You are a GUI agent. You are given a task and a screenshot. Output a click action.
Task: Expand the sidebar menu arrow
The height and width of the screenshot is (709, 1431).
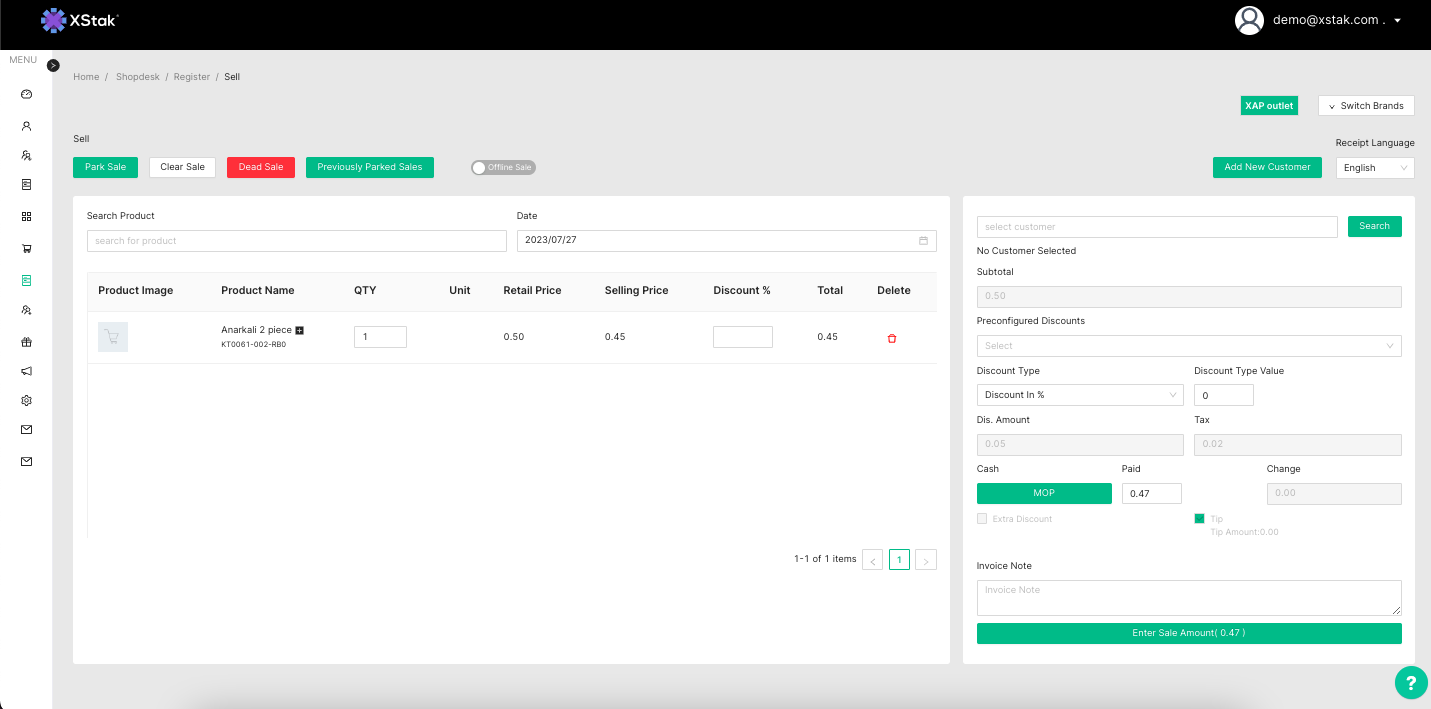click(x=54, y=65)
